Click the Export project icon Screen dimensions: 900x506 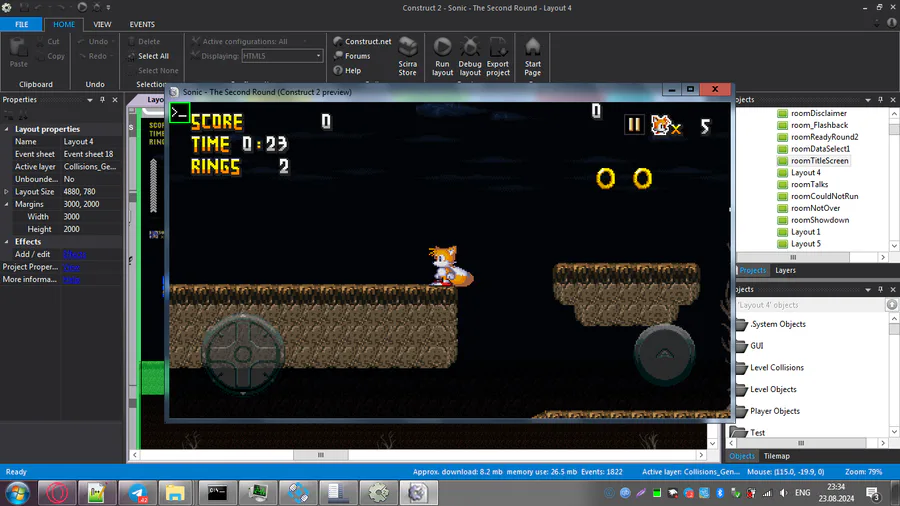[498, 47]
